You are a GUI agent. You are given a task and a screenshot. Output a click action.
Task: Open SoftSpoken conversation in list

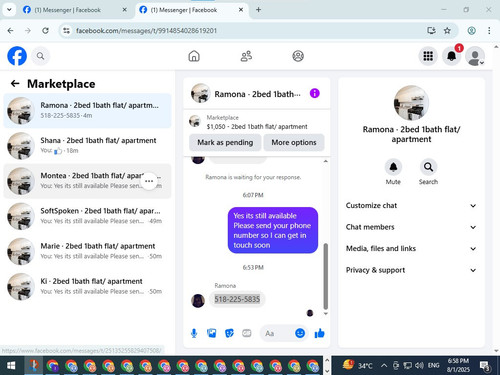point(87,216)
